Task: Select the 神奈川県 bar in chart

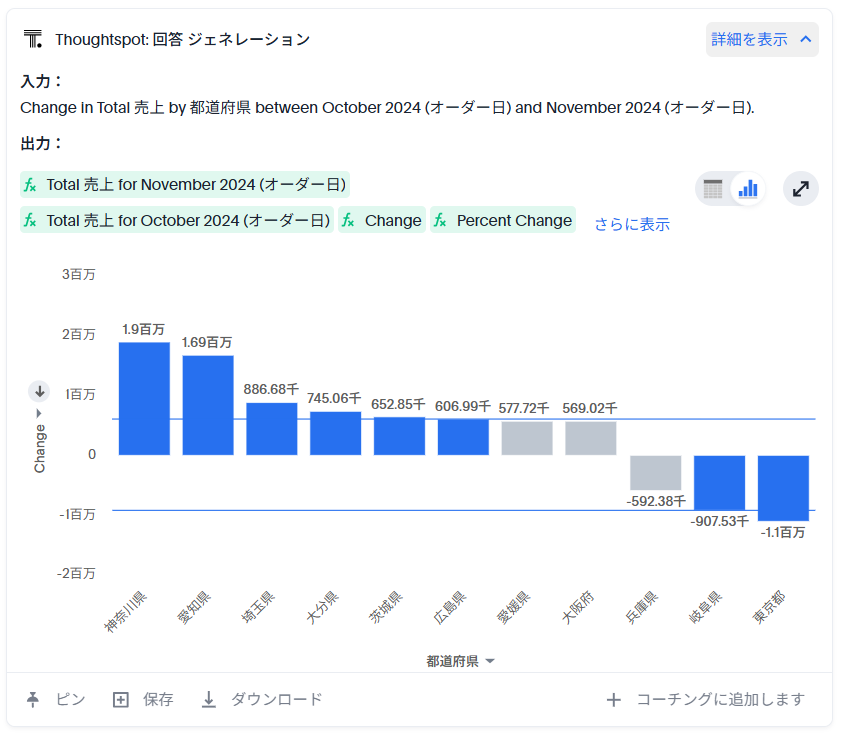Action: click(x=144, y=398)
